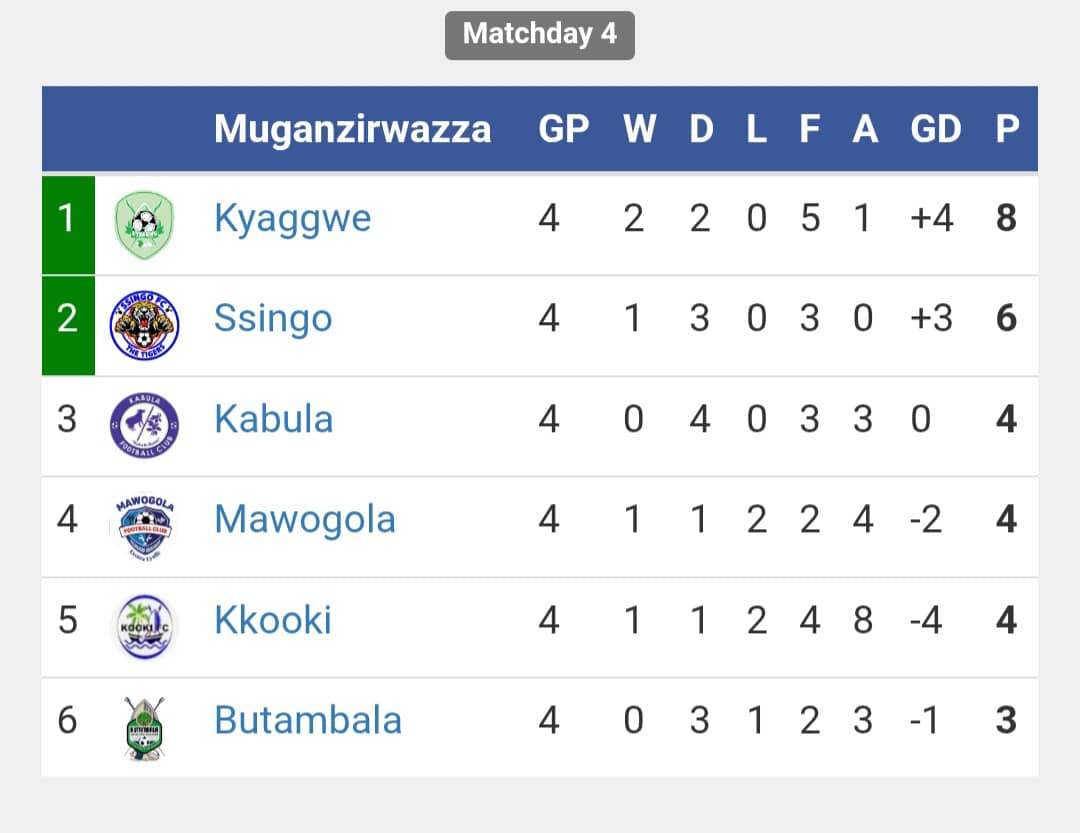Click Kyaggwe's bold points total 8
Screen dimensions: 1080x833
point(1006,219)
